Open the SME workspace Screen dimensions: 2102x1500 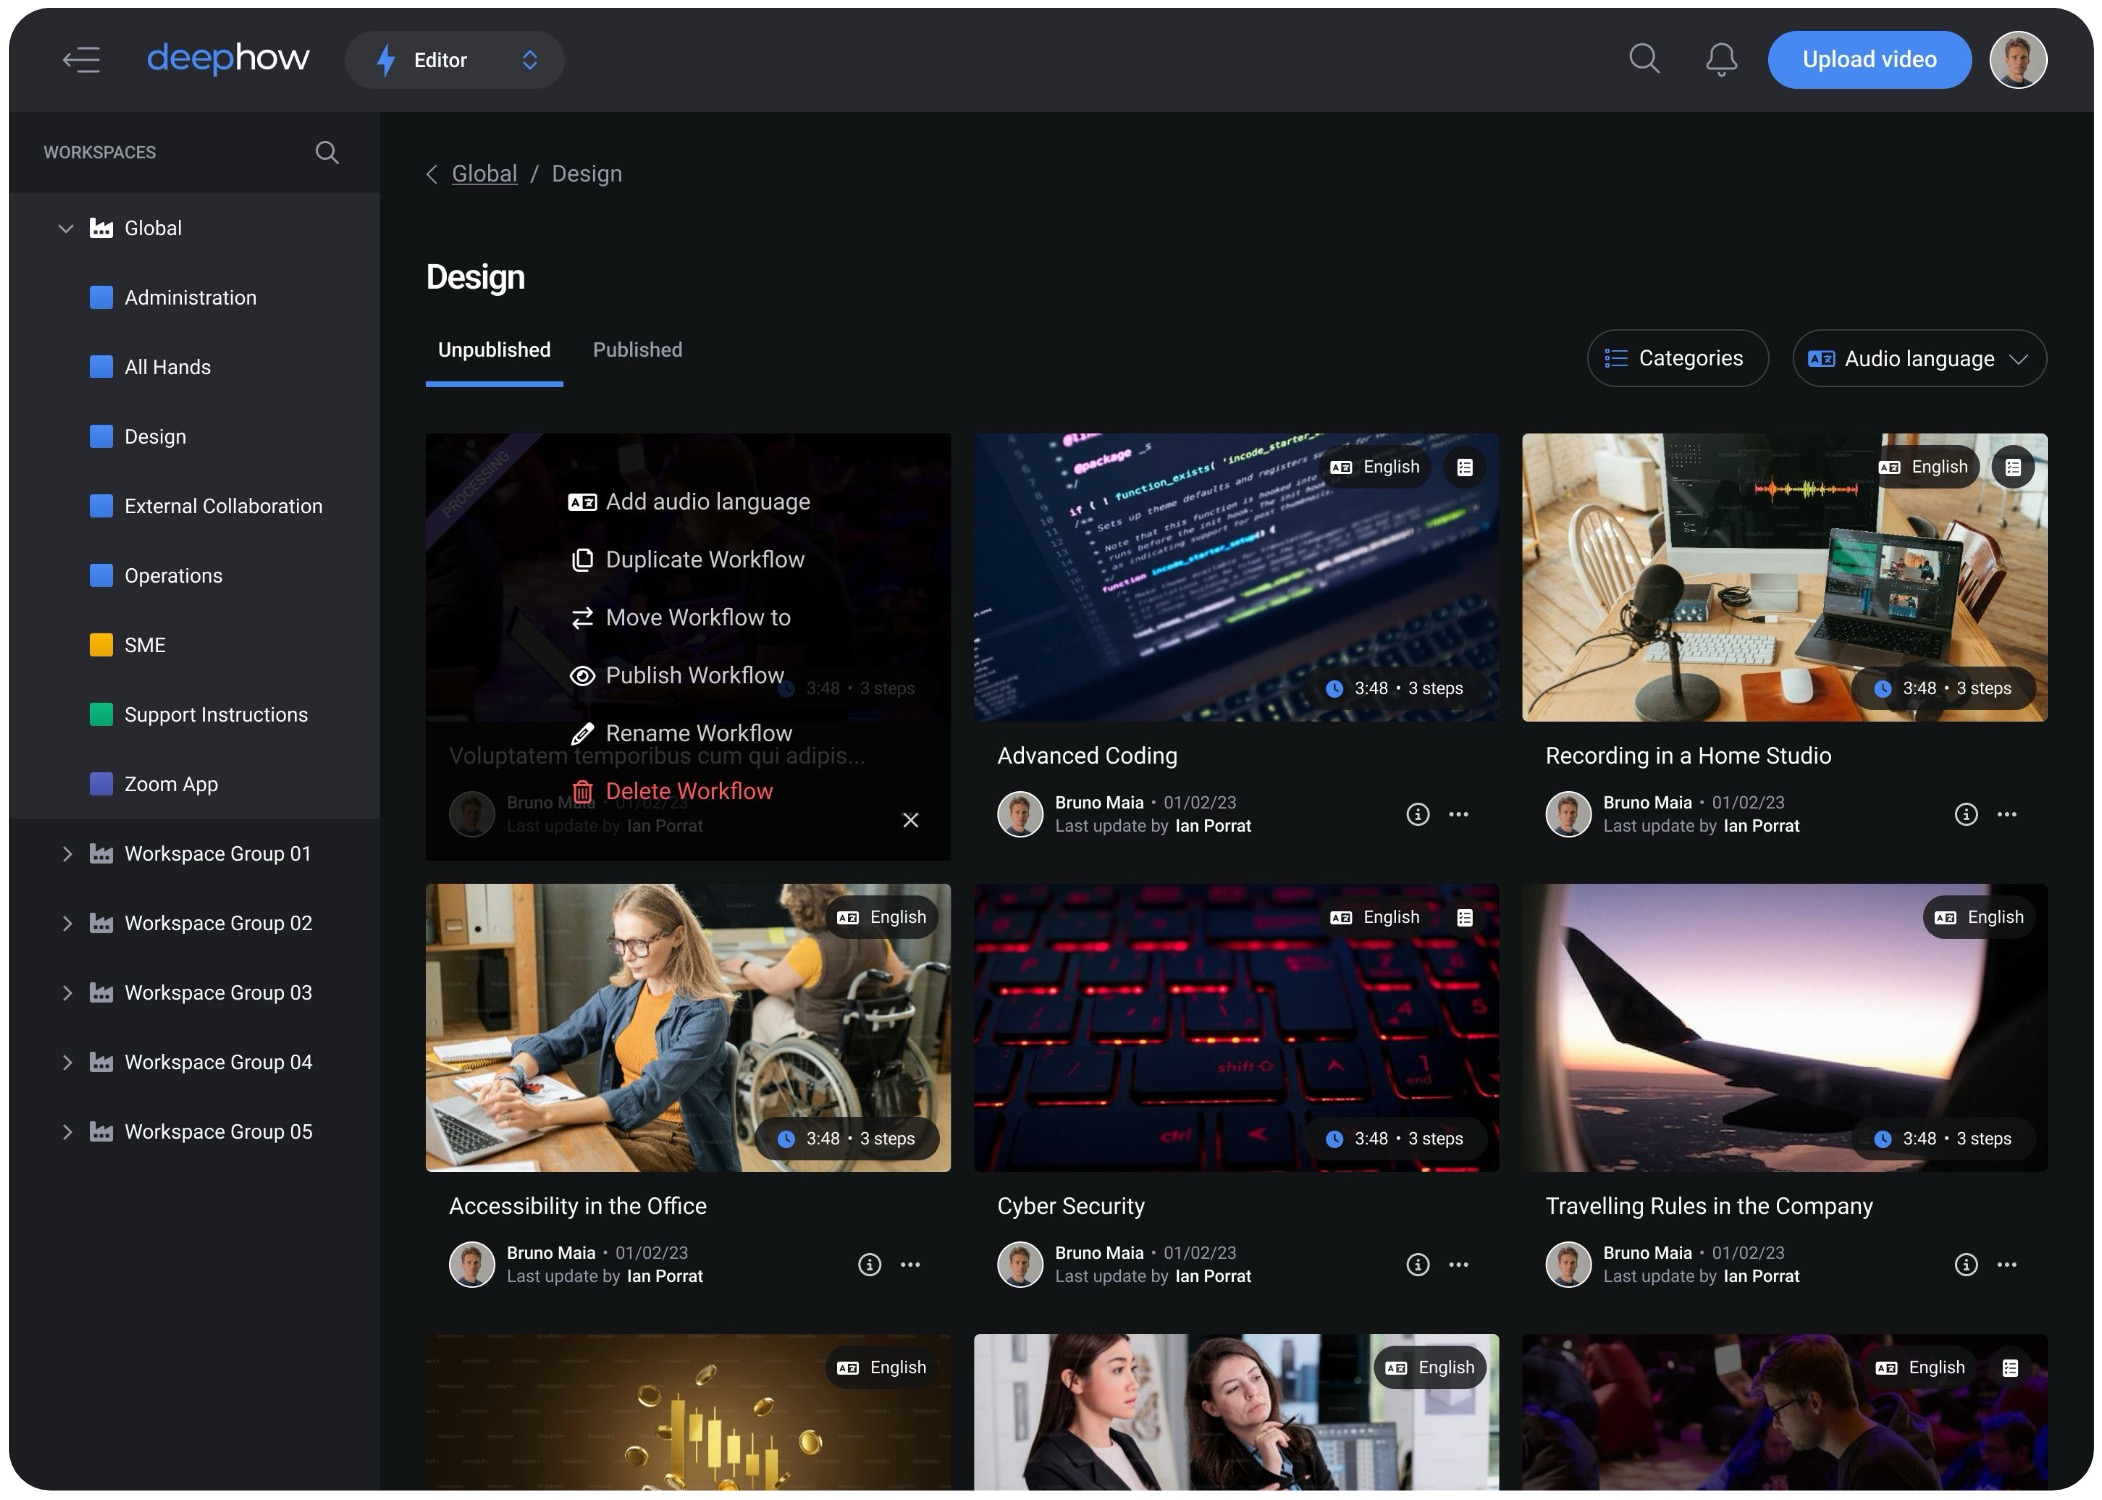pyautogui.click(x=194, y=645)
